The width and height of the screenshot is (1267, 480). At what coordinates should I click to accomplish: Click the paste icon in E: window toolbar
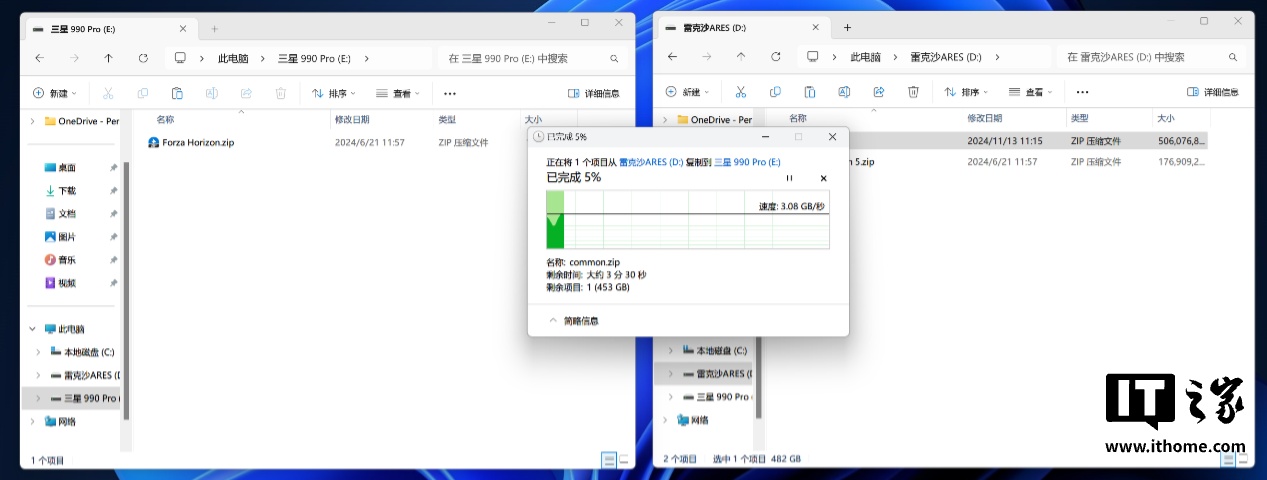pyautogui.click(x=177, y=93)
